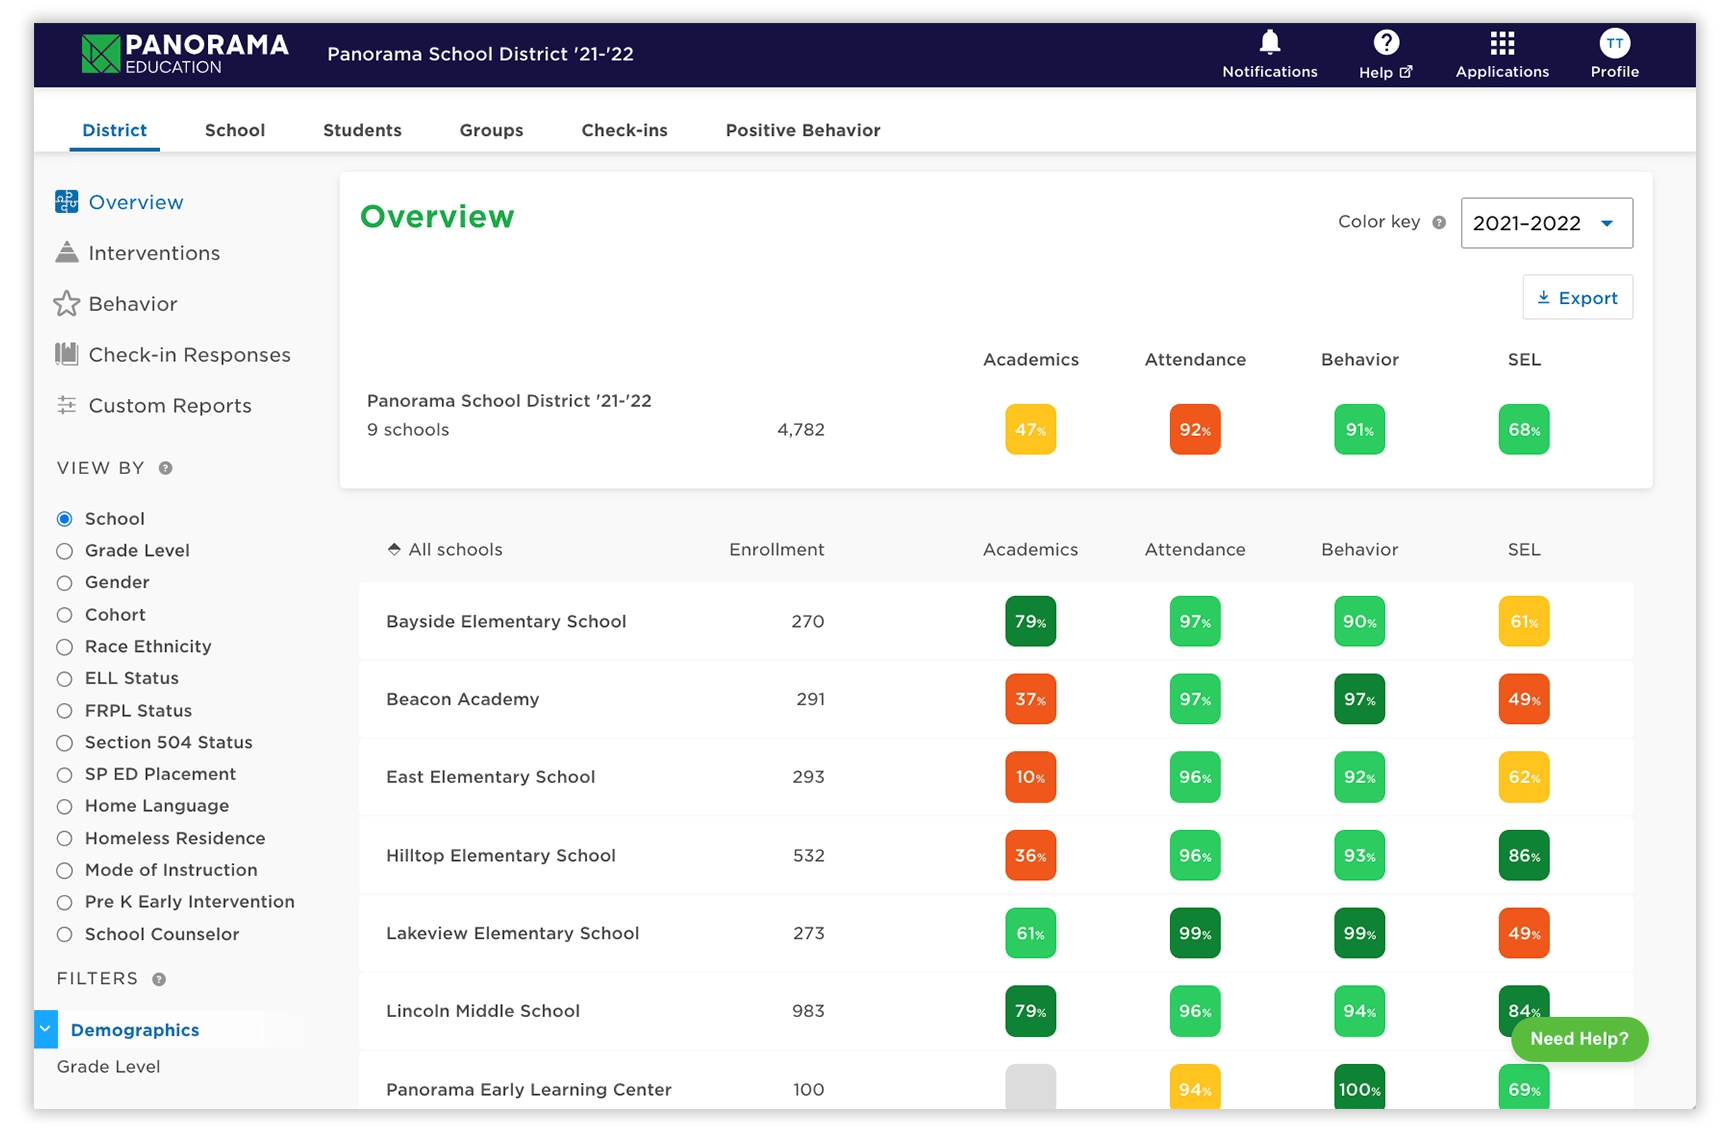1730x1132 pixels.
Task: Click the Profile avatar icon
Action: (1614, 43)
